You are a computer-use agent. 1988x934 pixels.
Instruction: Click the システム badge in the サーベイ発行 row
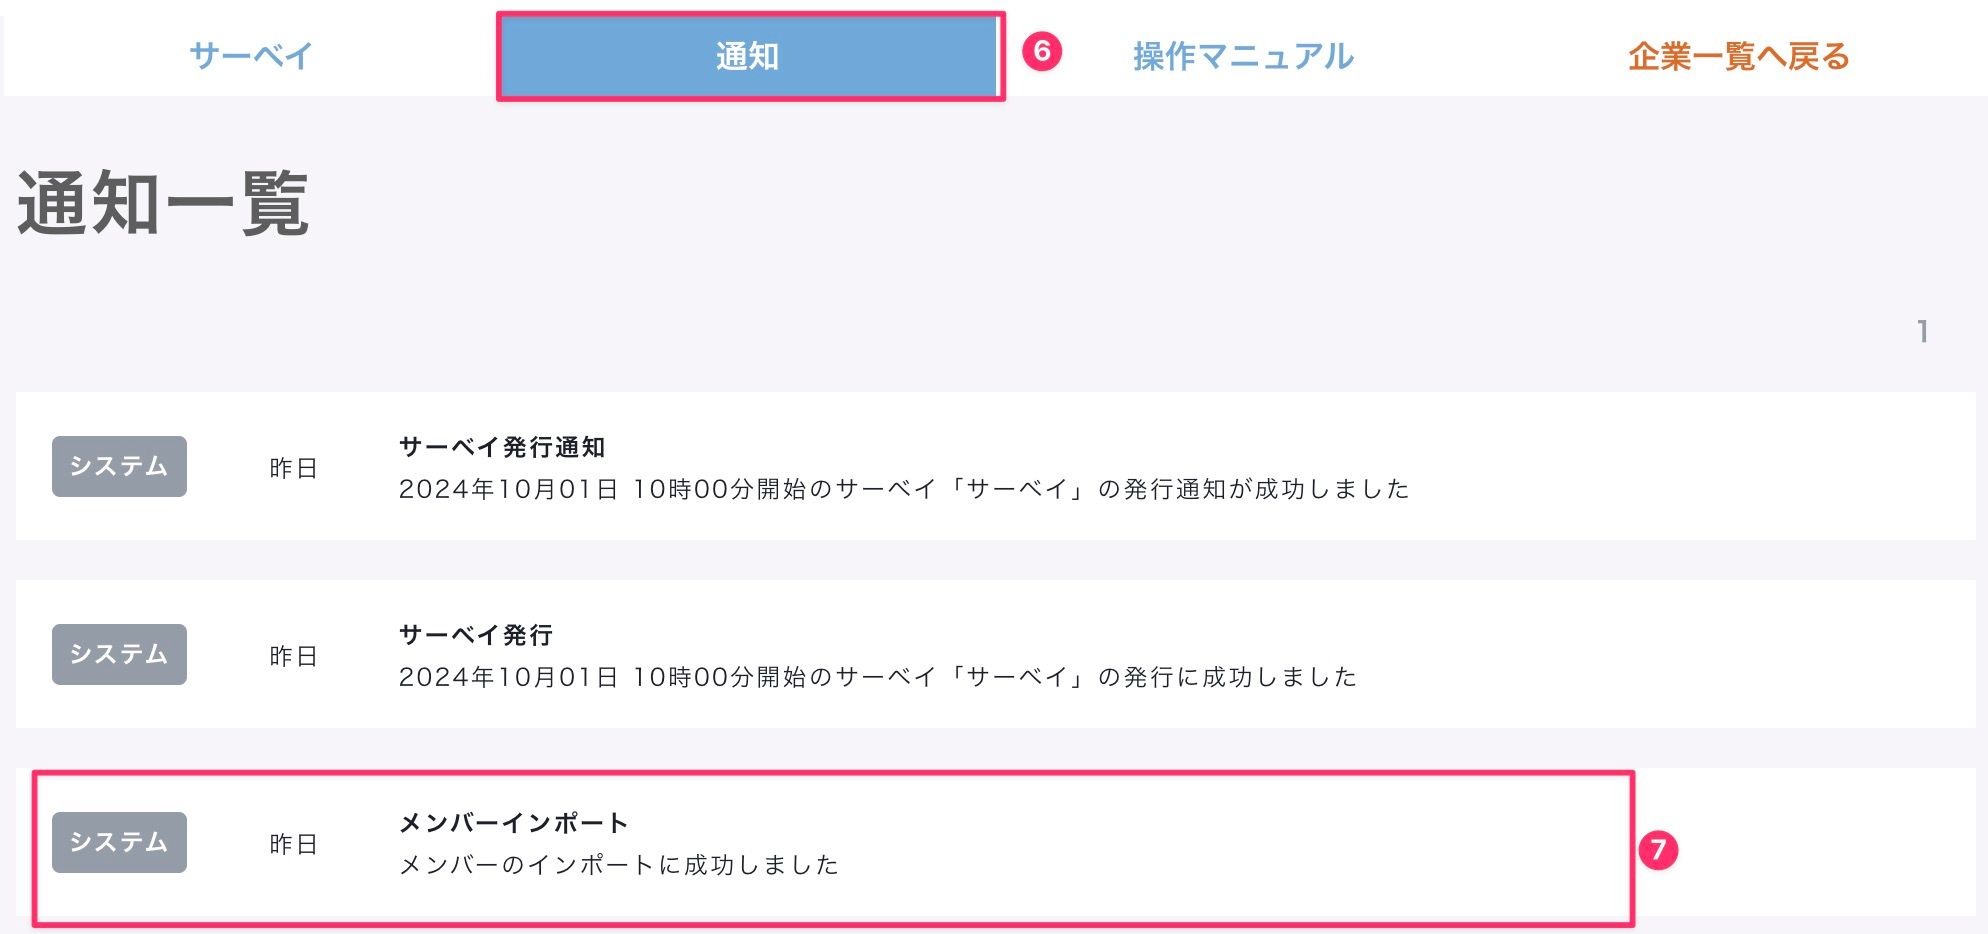[x=119, y=654]
